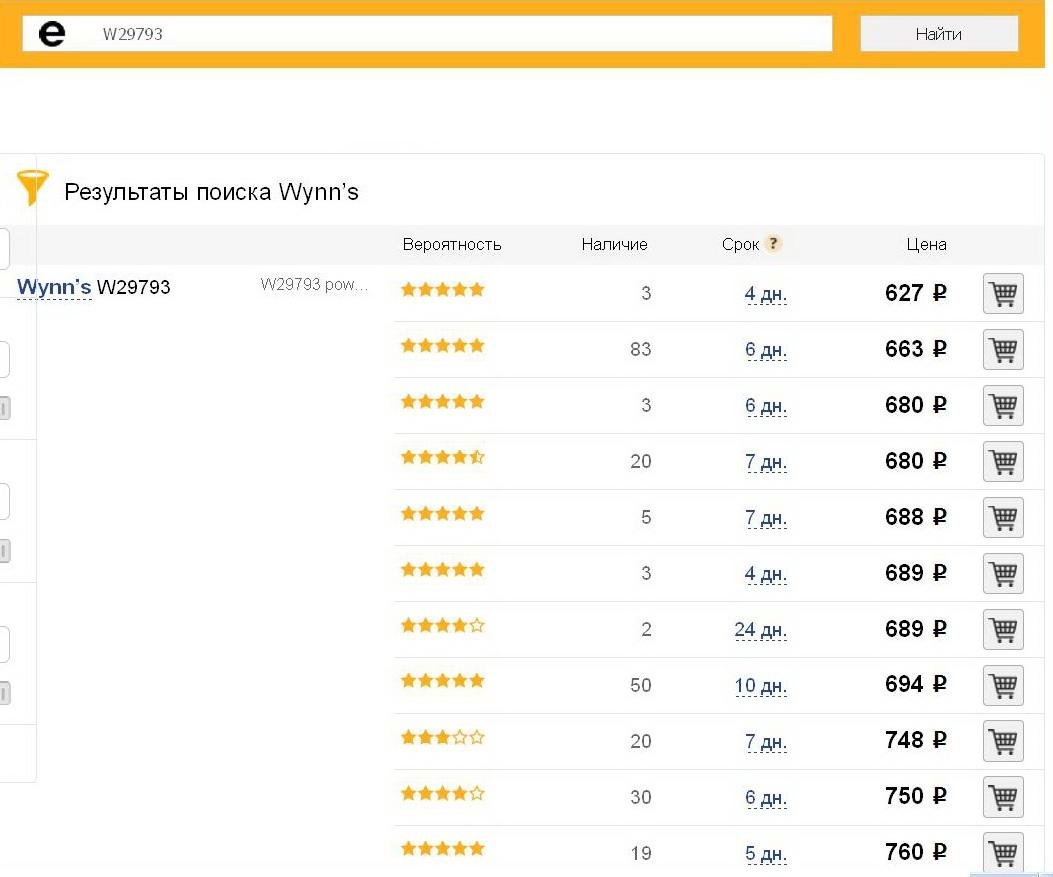Add the 680 ₽ 3-stock offer to cart

pos(1003,406)
